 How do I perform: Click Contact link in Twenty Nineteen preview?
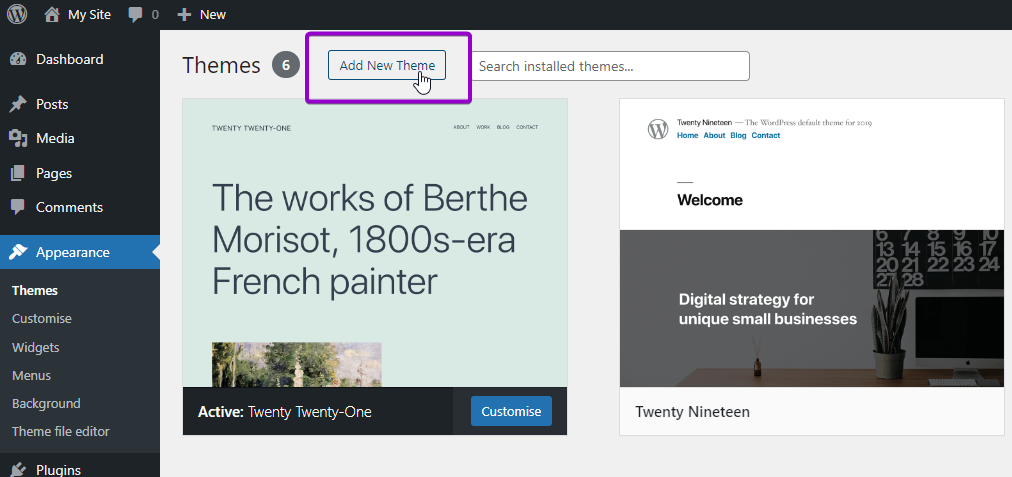[x=765, y=136]
